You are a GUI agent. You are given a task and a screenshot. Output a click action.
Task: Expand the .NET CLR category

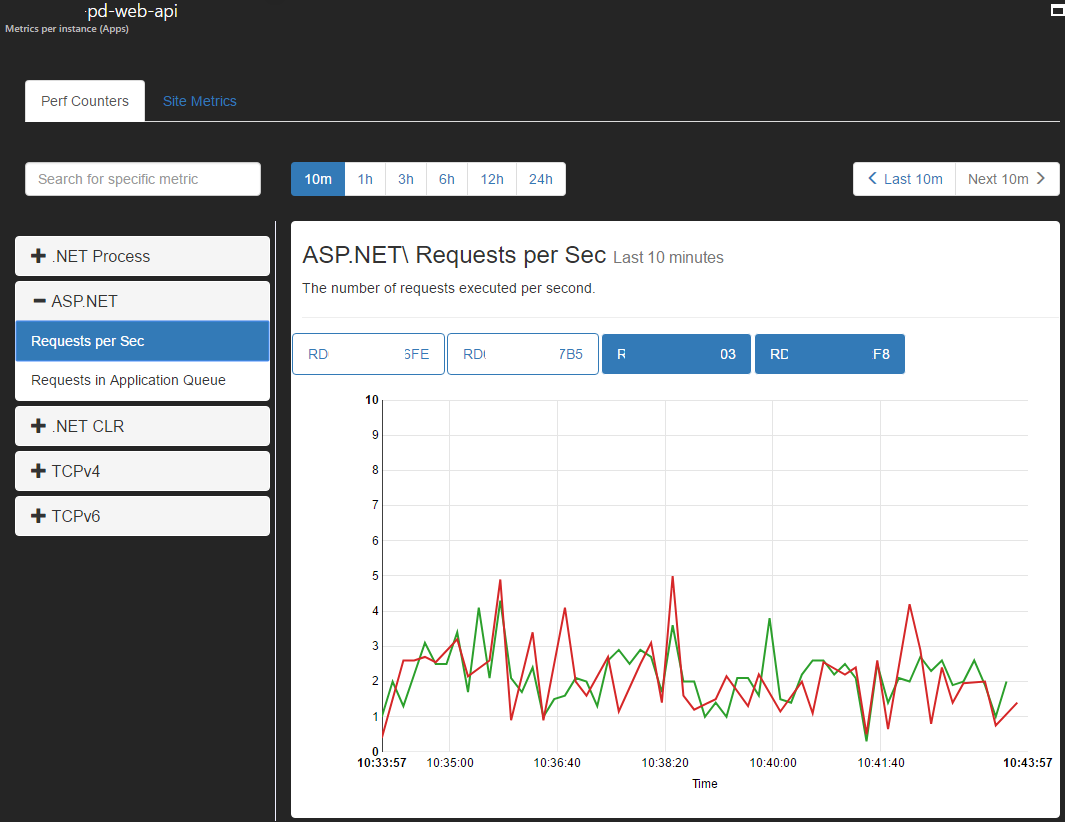coord(143,426)
